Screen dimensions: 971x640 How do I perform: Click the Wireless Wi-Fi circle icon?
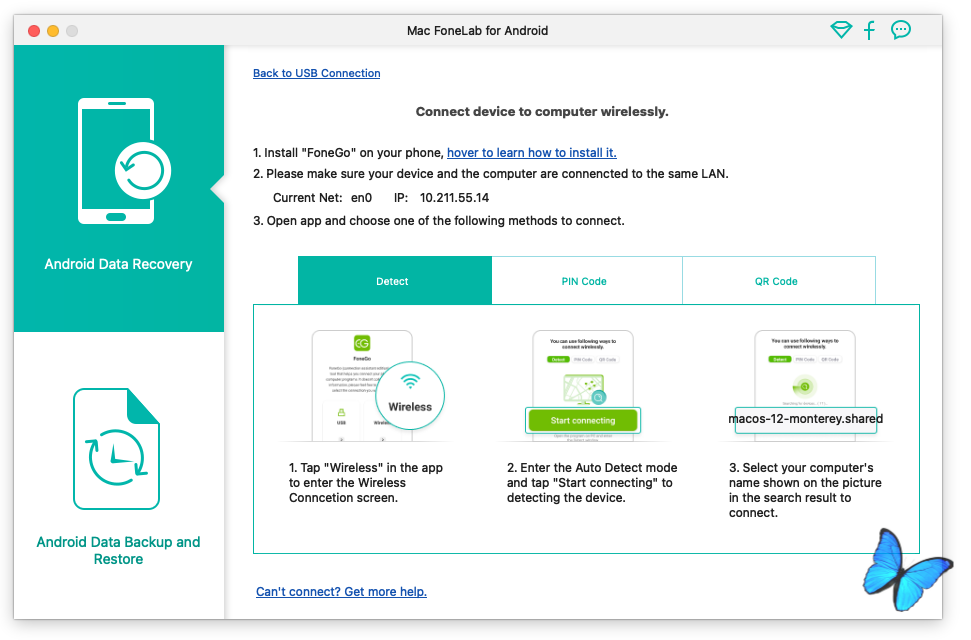coord(410,395)
